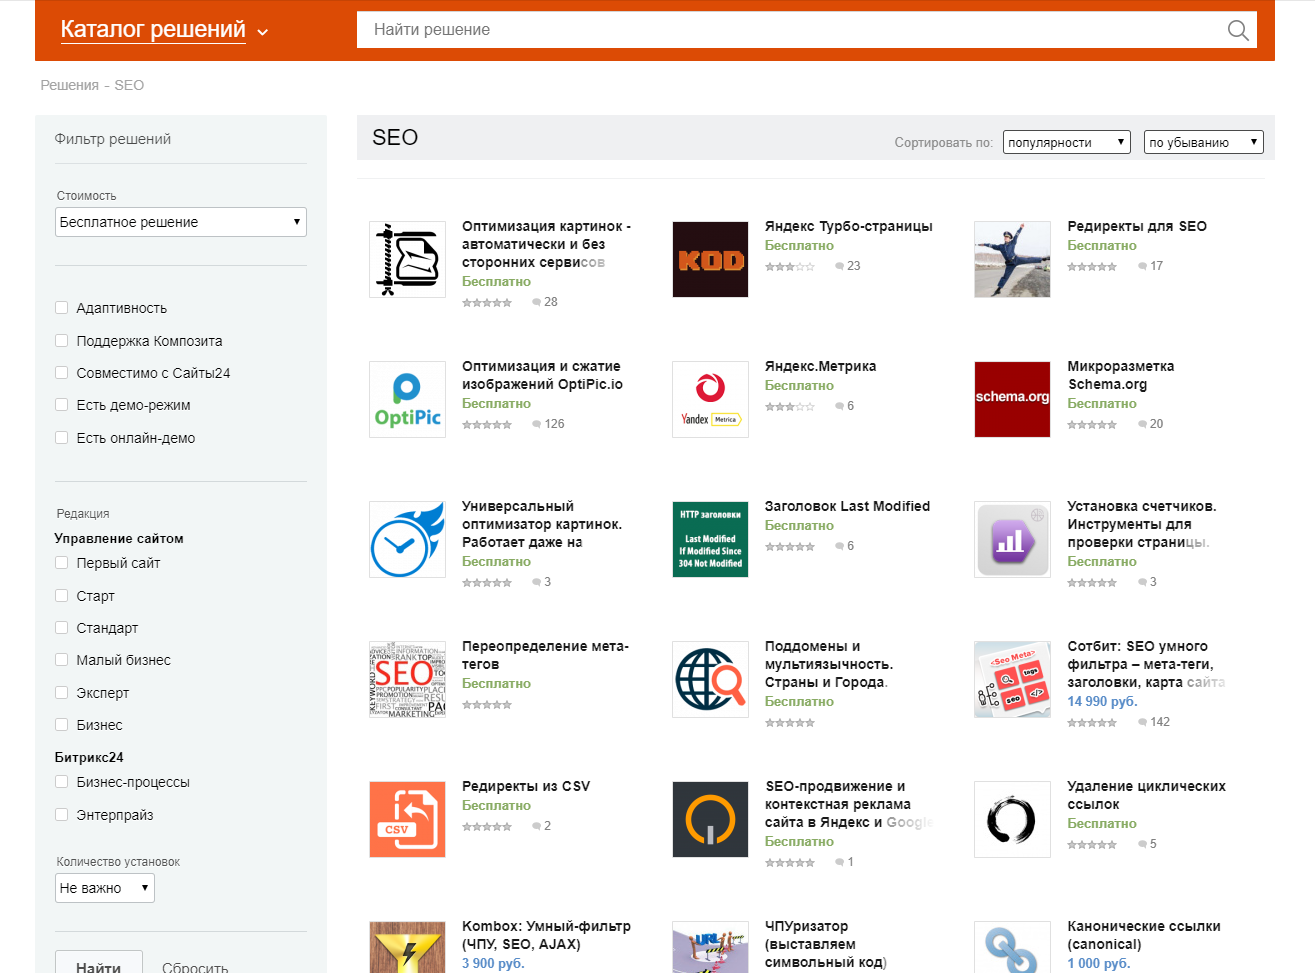Click the rating stars under Яндекс.Метрика

click(x=790, y=407)
